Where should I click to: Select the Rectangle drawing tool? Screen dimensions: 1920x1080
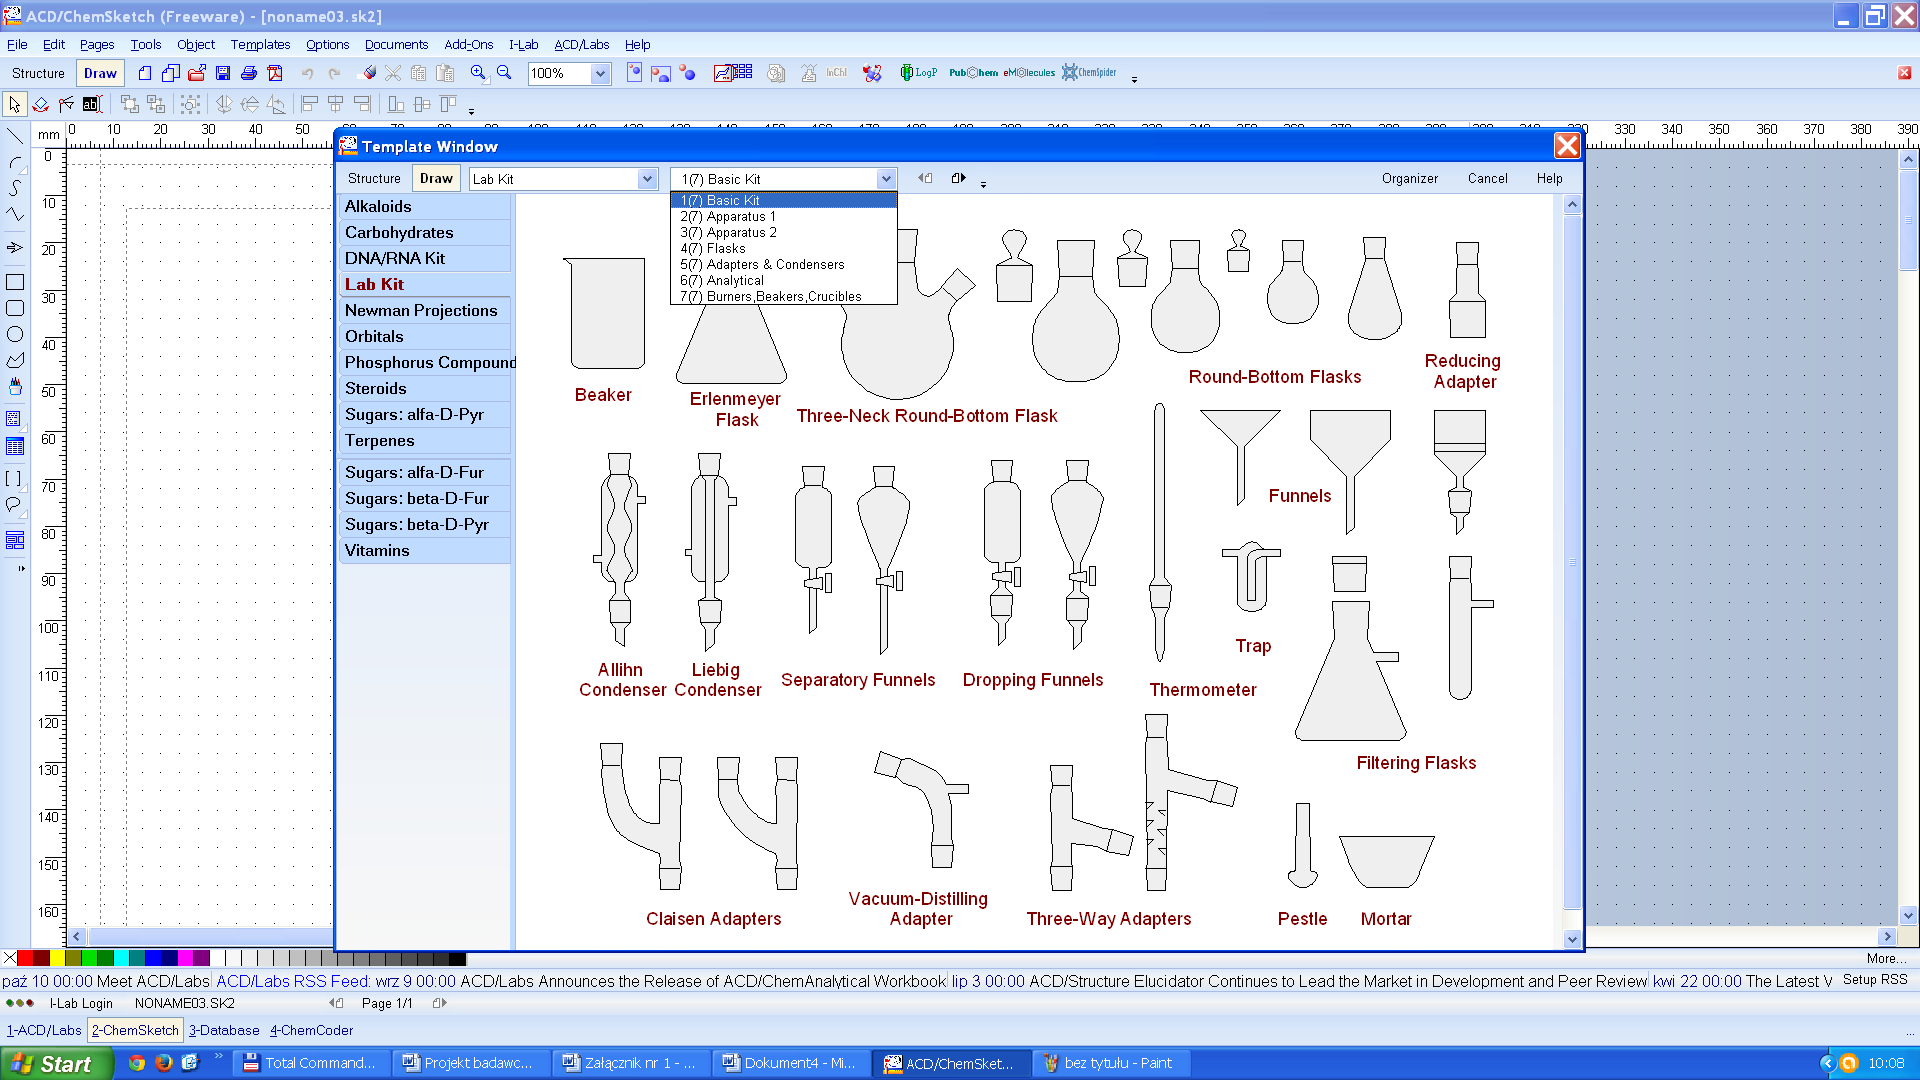click(x=15, y=282)
